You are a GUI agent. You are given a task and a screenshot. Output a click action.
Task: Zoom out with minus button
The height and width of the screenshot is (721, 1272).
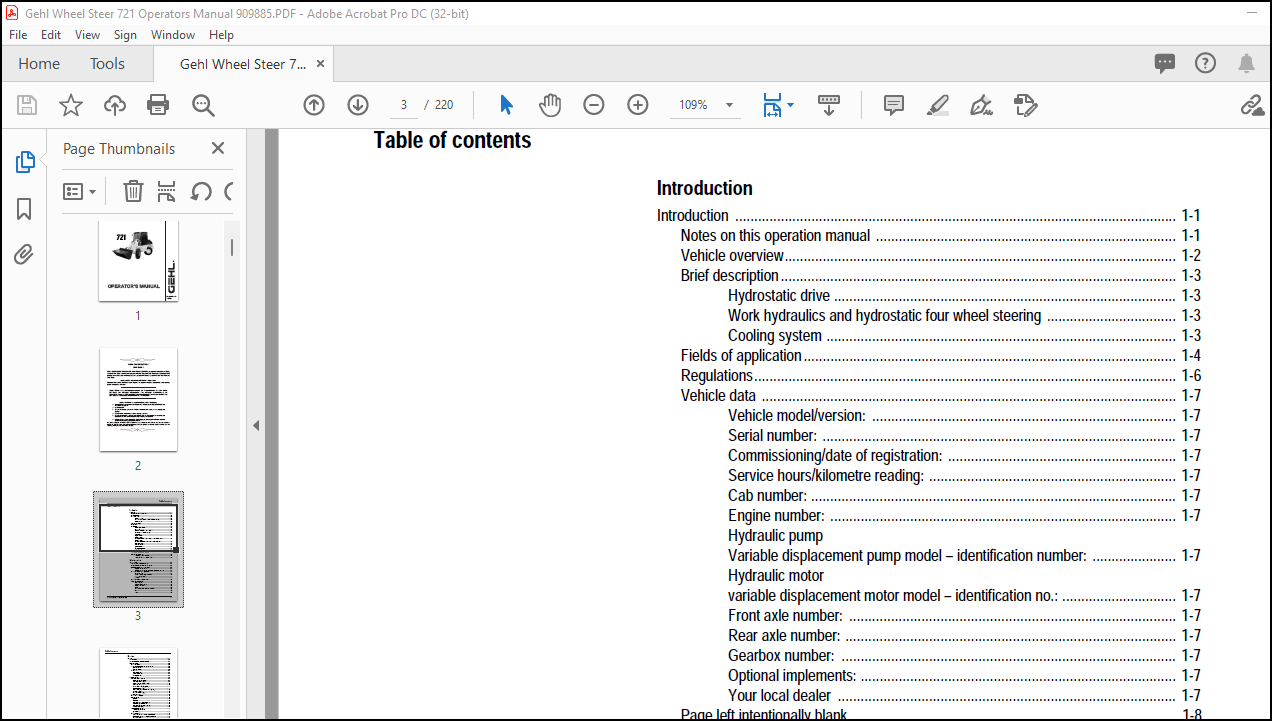pos(594,105)
